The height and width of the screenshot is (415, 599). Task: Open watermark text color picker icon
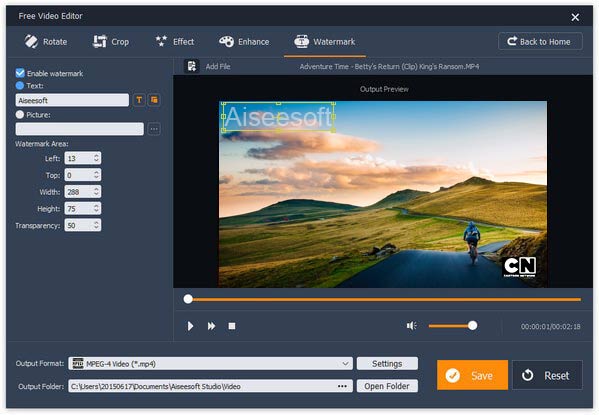pyautogui.click(x=154, y=100)
